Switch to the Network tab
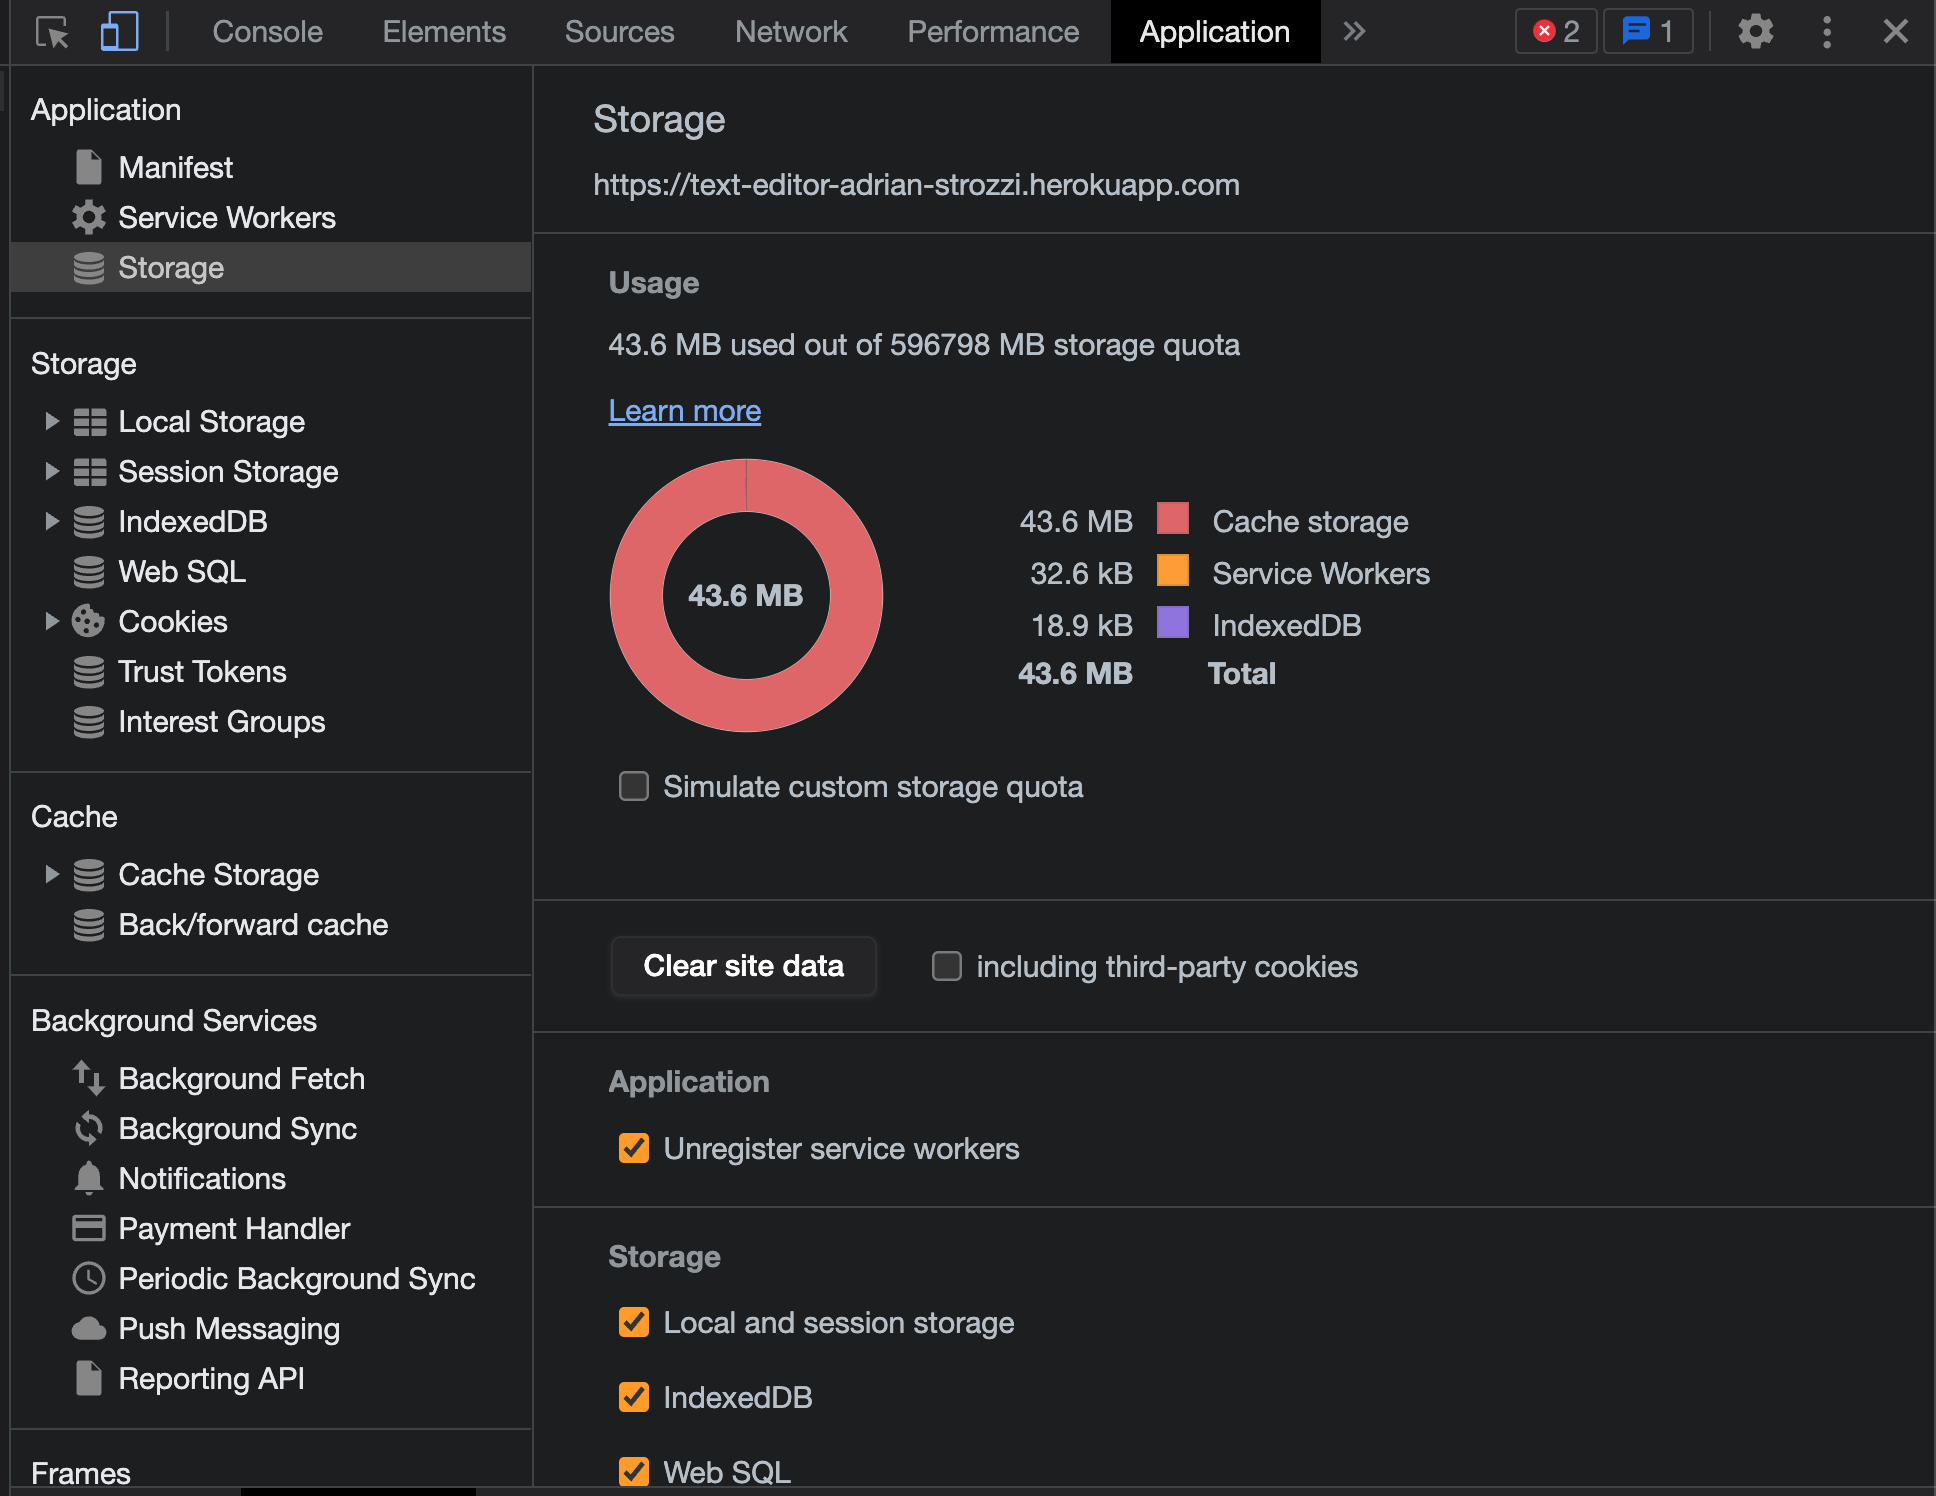 (x=790, y=32)
